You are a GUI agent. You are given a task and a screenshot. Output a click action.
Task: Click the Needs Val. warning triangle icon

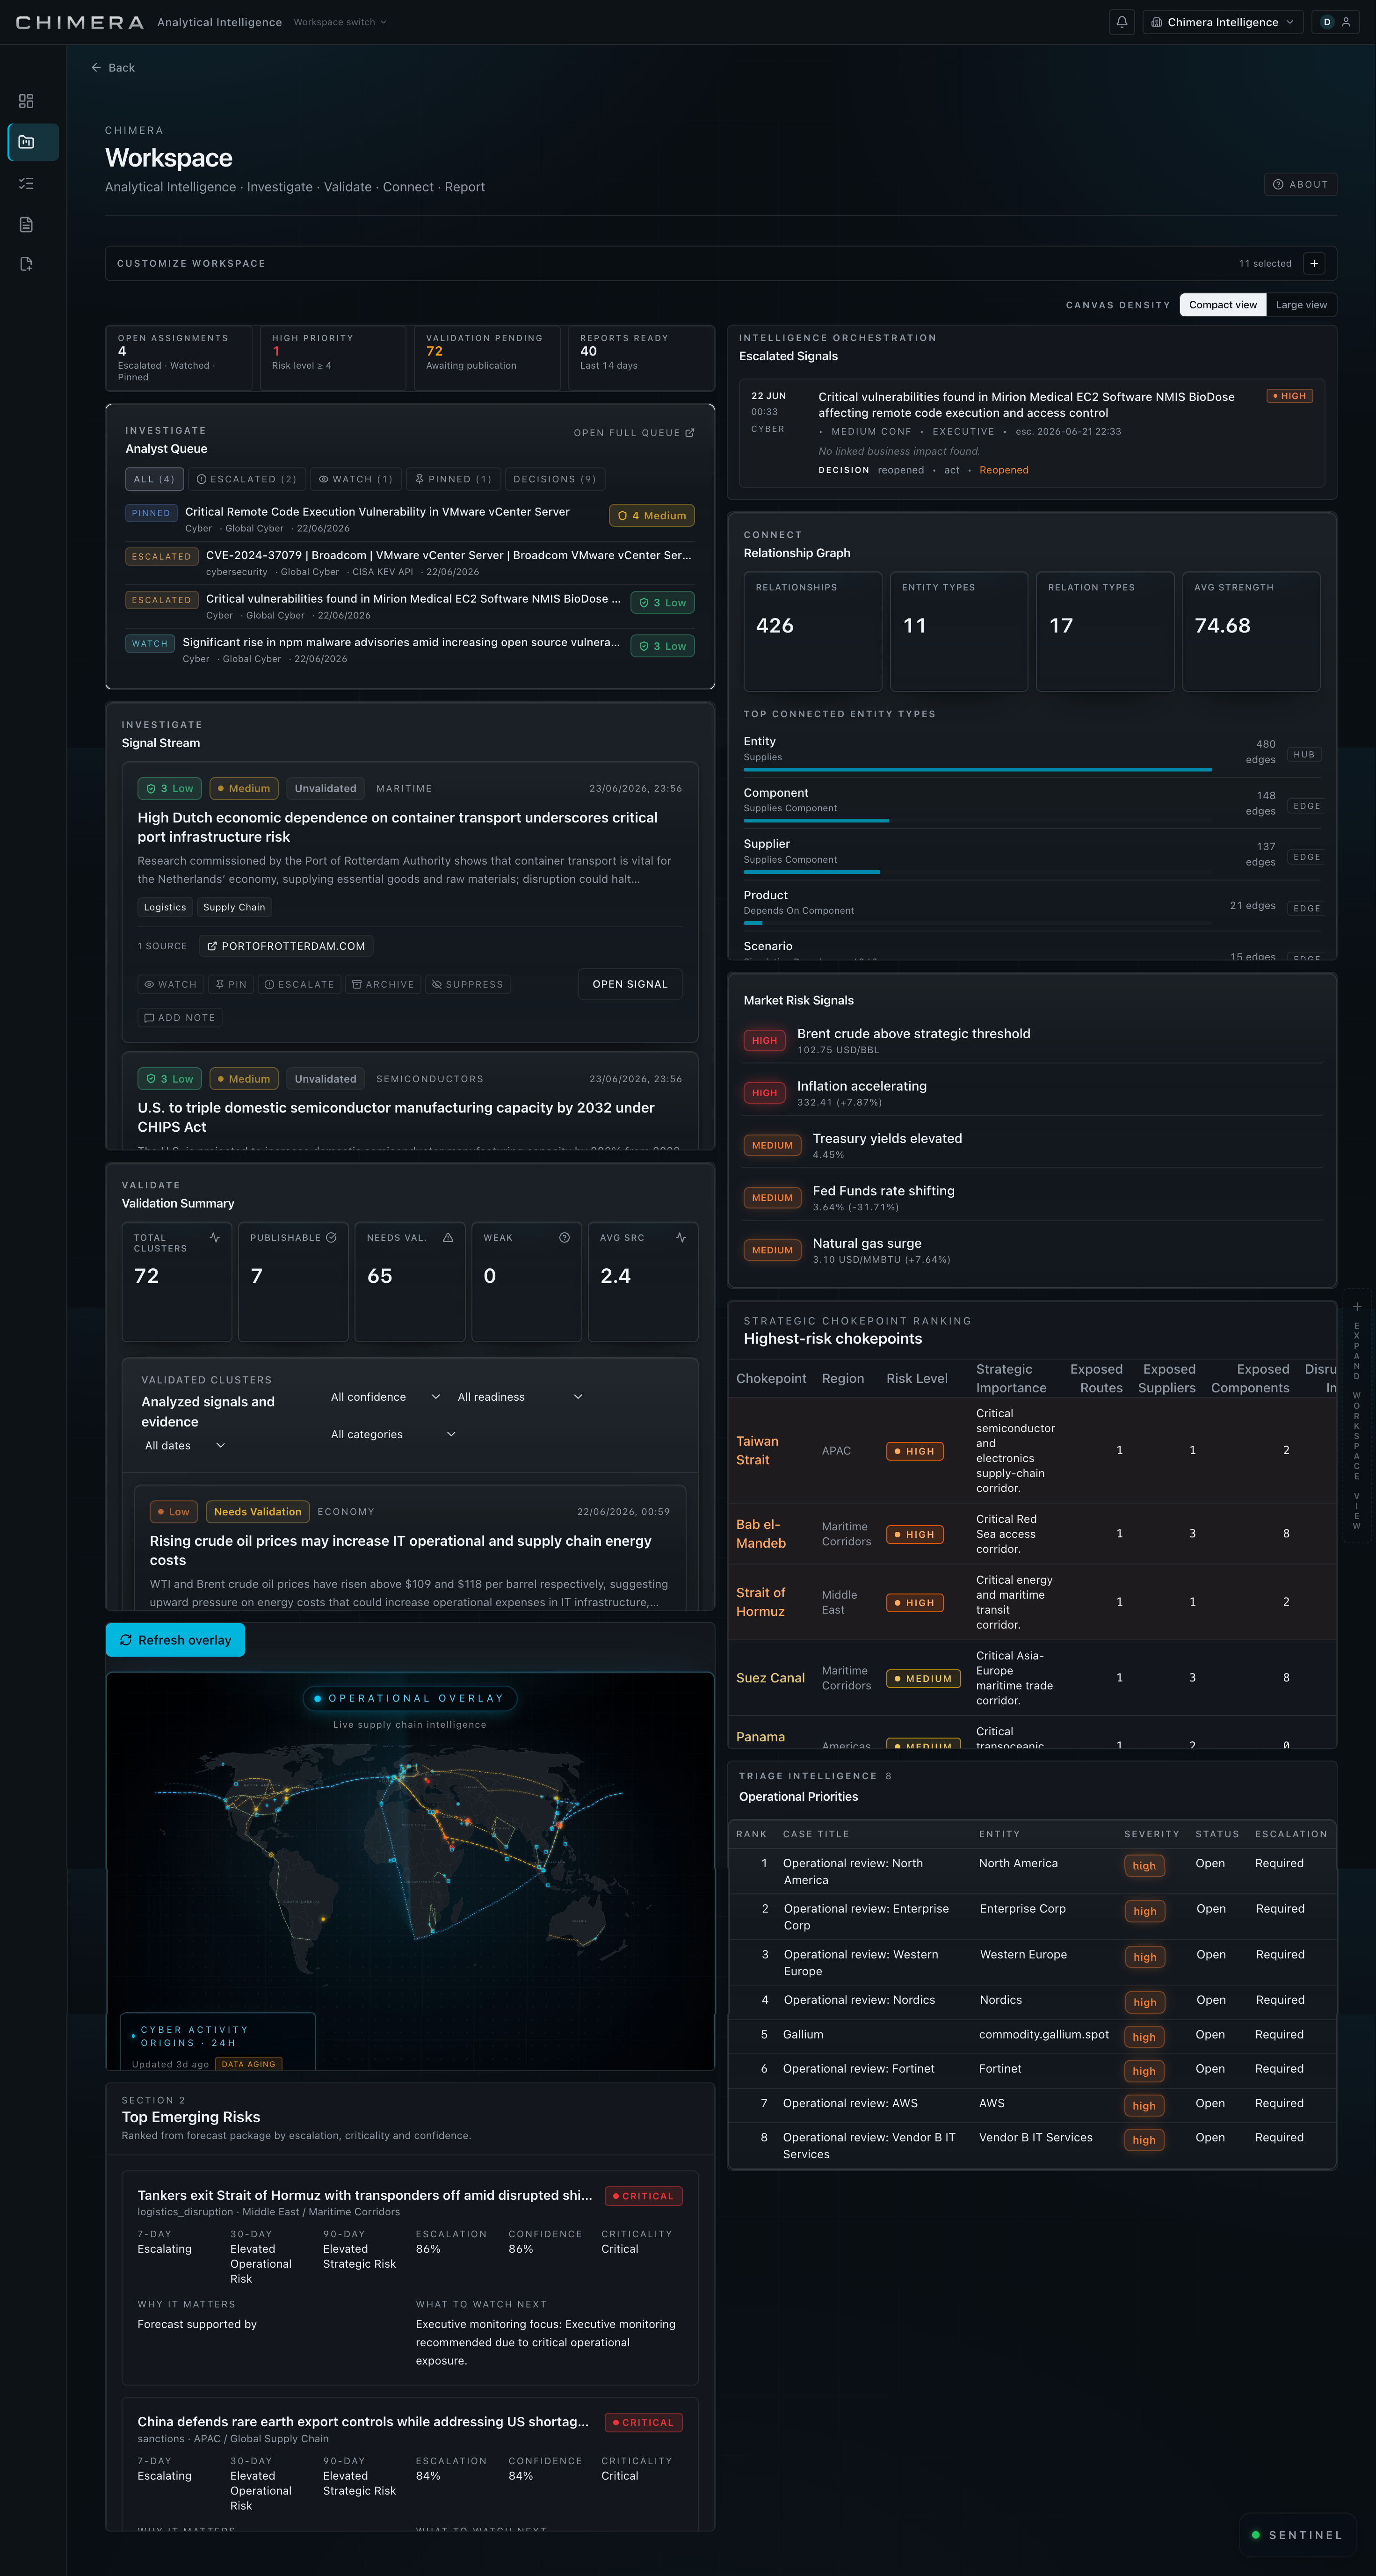(x=448, y=1238)
